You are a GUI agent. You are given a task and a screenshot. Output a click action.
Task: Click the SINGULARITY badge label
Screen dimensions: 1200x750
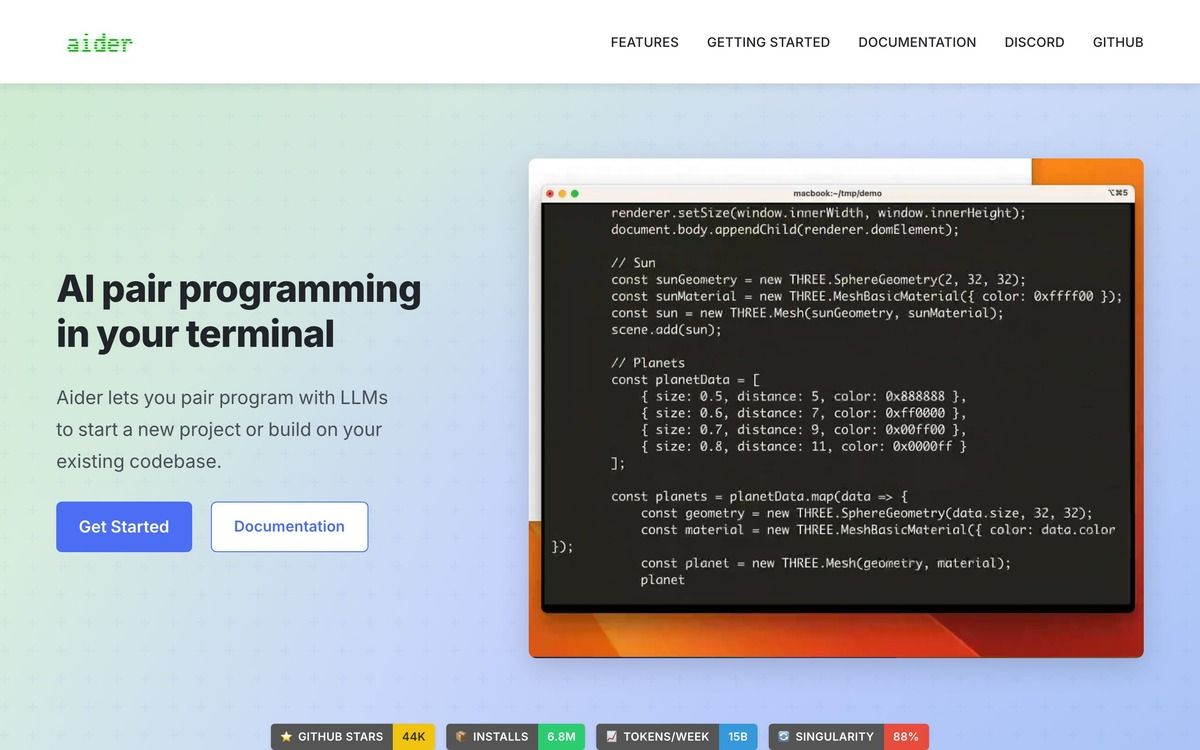click(834, 737)
